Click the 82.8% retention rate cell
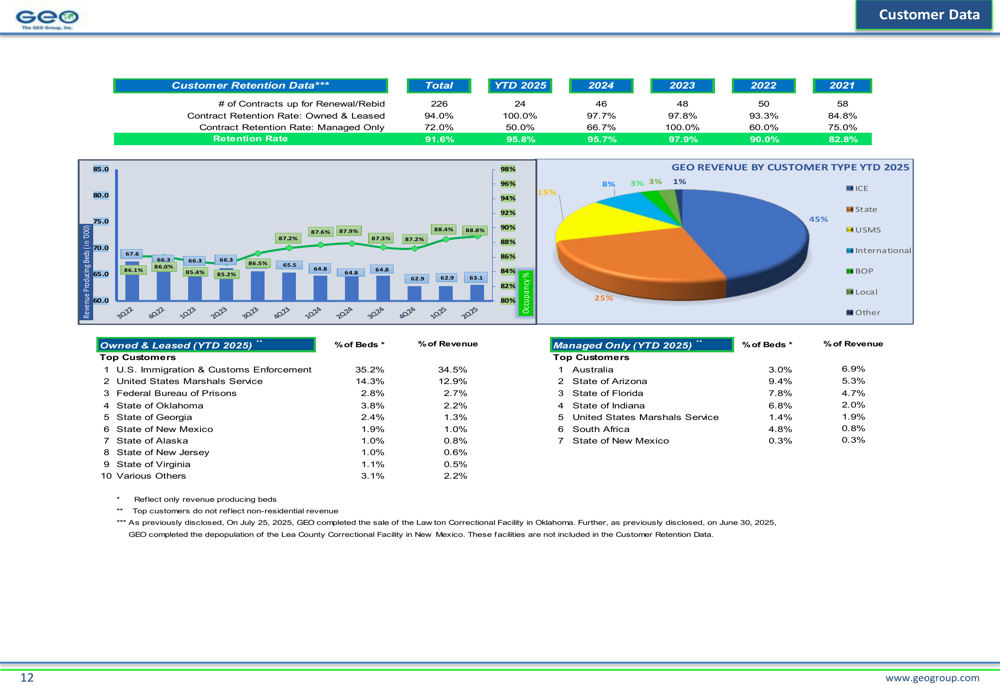The image size is (1000, 685). [x=842, y=139]
